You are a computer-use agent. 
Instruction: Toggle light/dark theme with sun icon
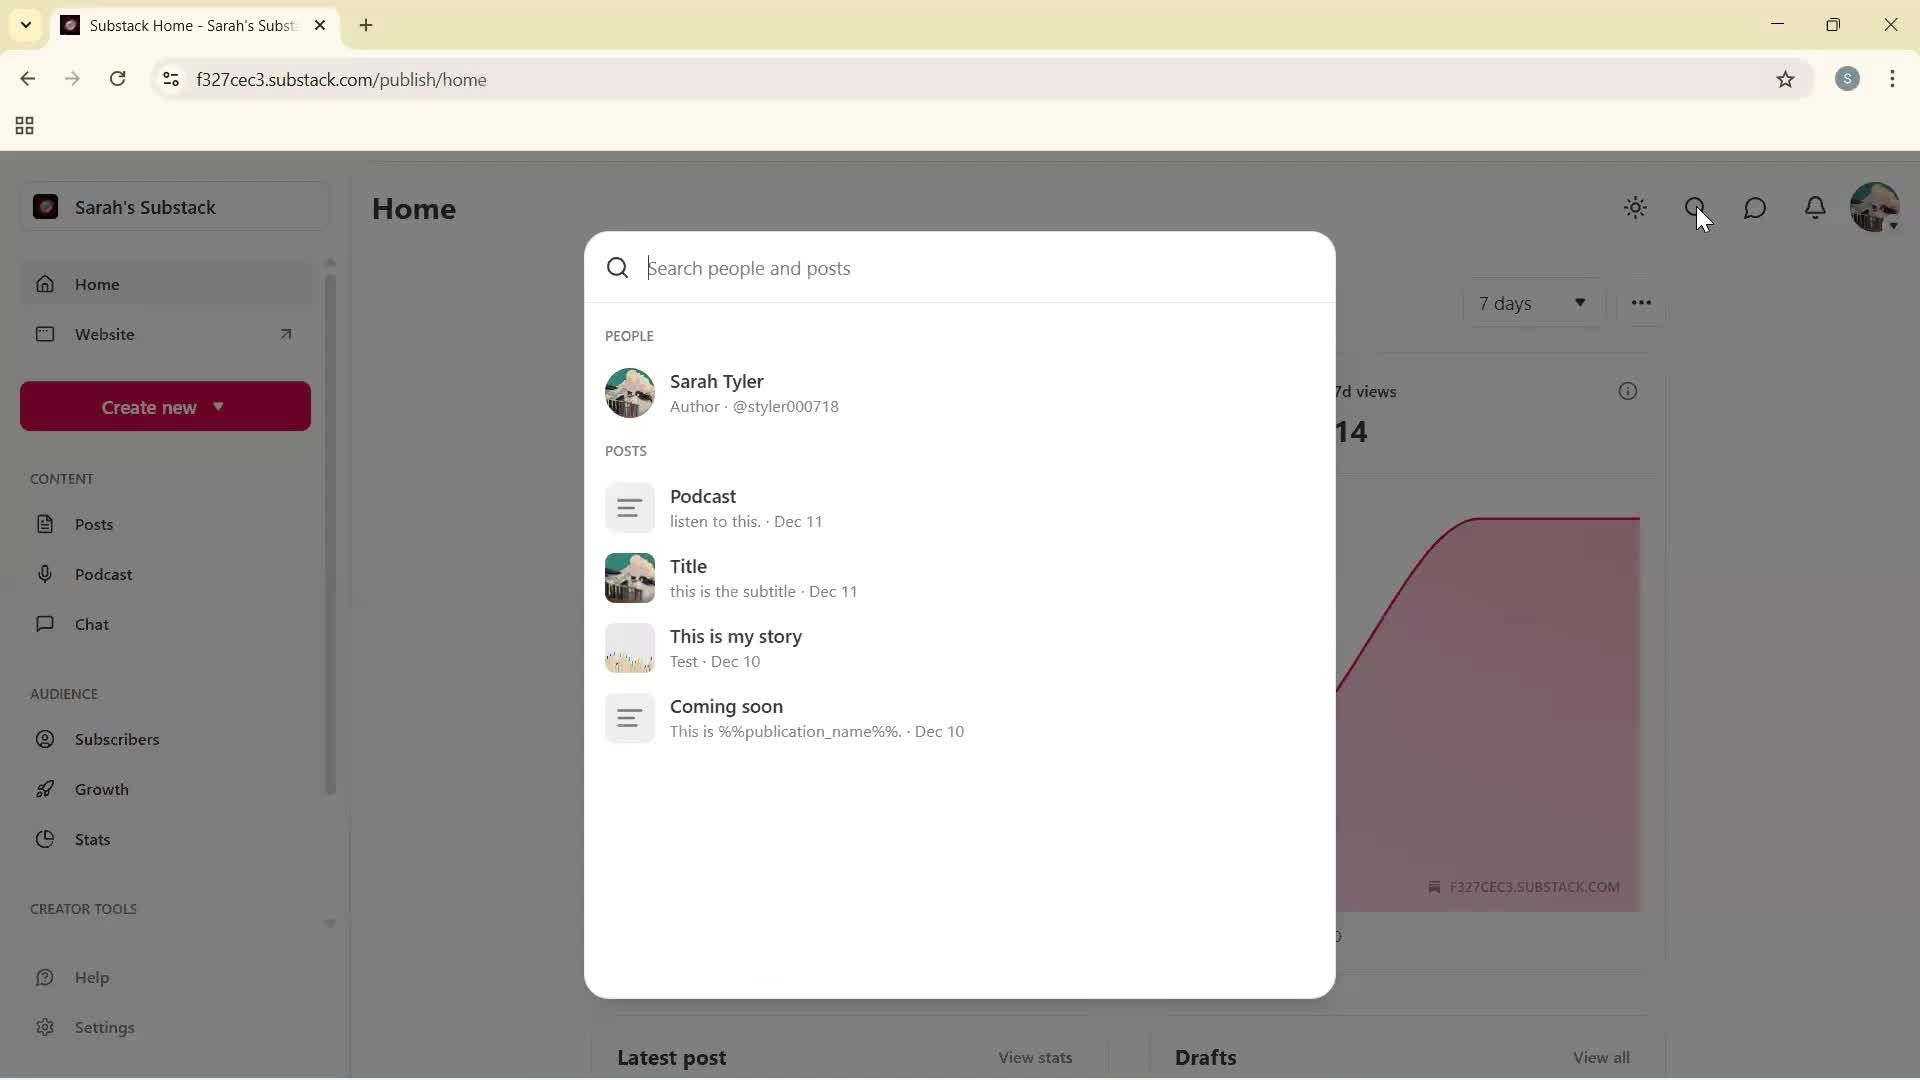pyautogui.click(x=1635, y=207)
